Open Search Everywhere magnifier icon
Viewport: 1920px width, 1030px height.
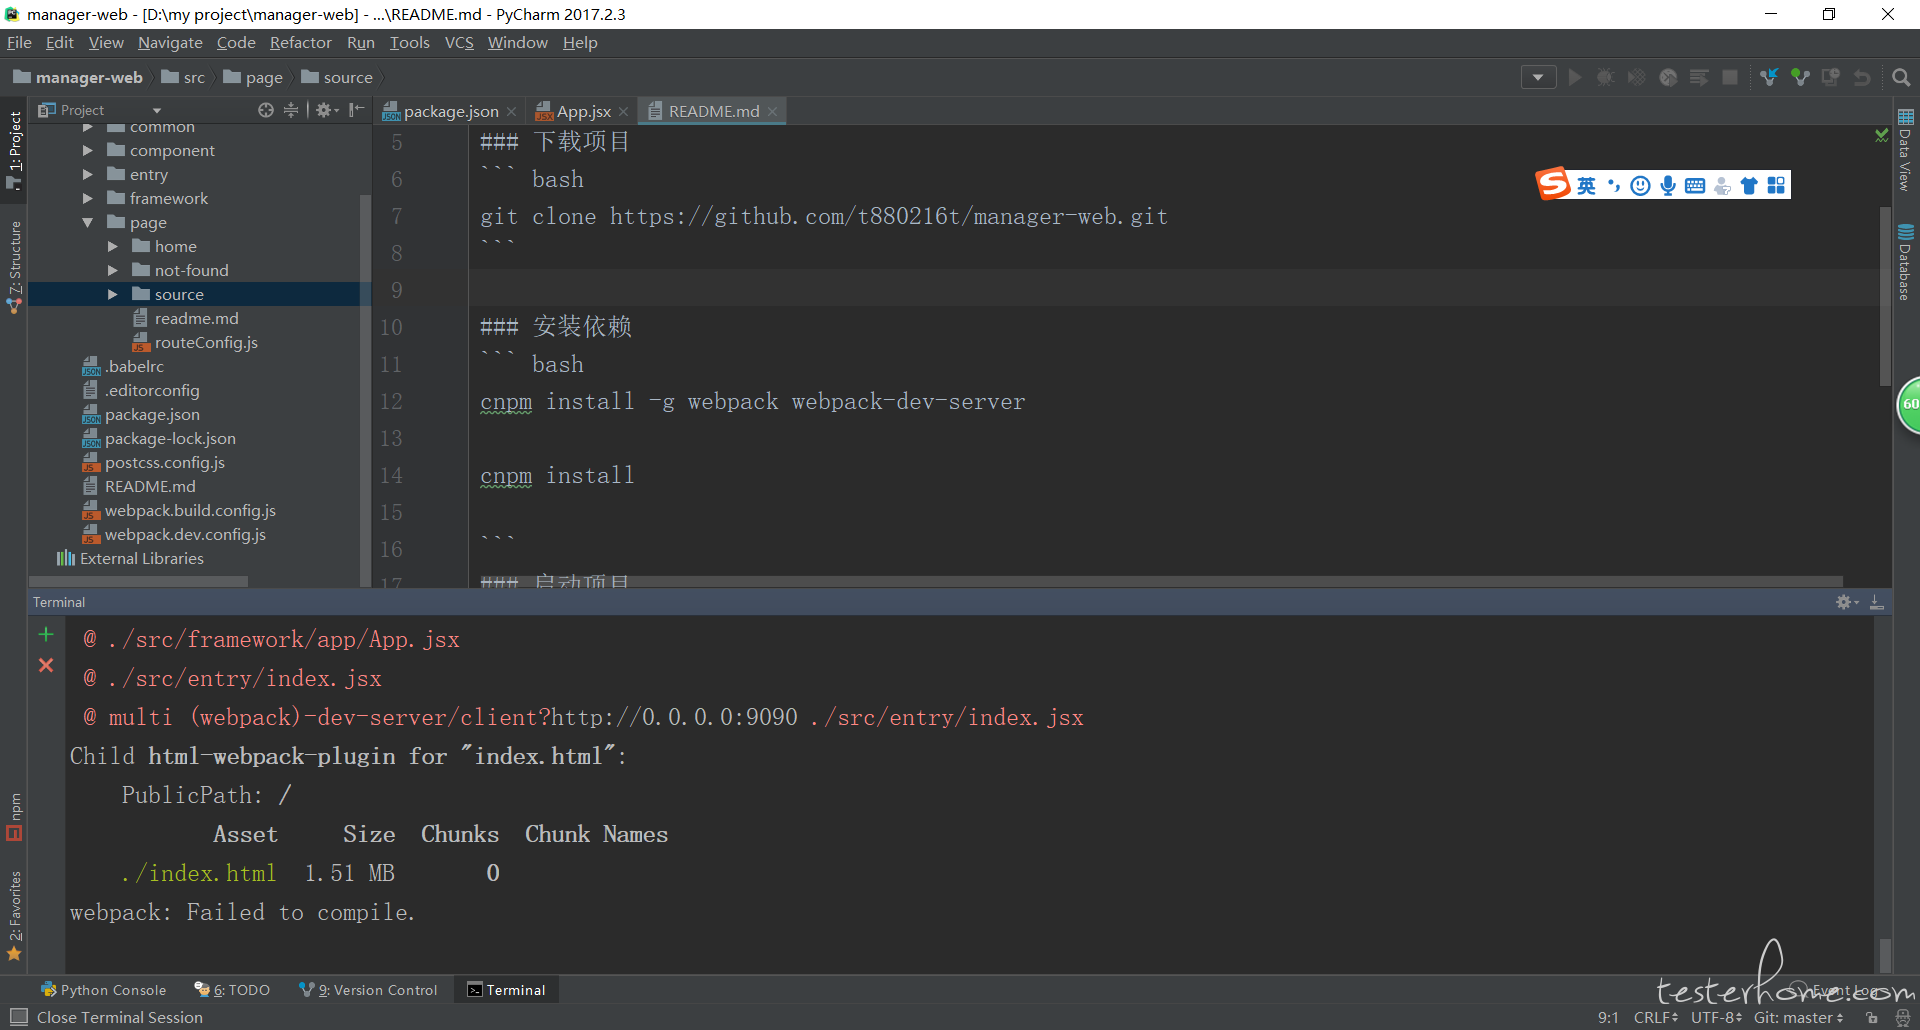click(x=1901, y=77)
